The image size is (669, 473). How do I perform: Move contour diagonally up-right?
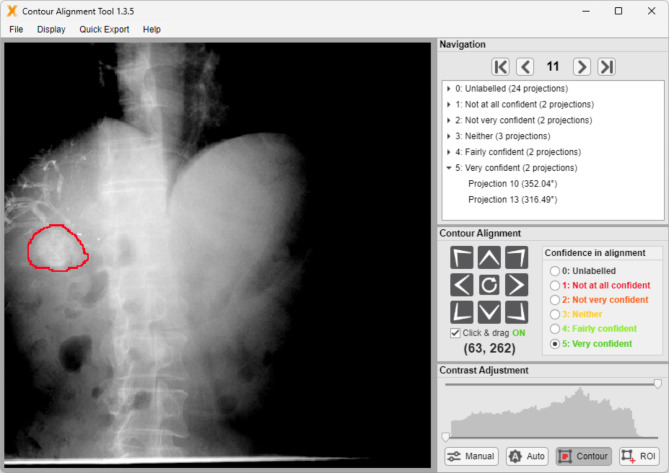517,258
